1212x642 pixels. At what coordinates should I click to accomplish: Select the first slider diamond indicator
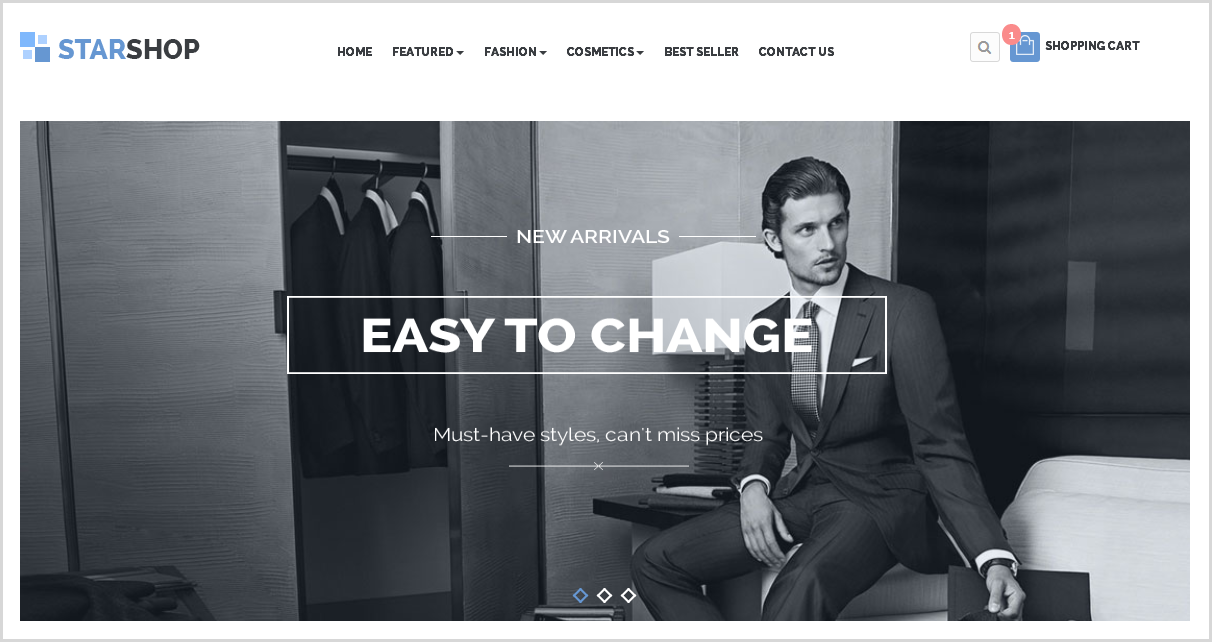[x=580, y=595]
